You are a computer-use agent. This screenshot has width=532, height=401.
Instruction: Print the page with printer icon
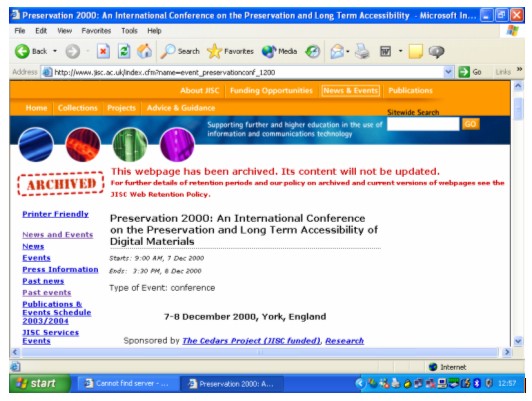(x=362, y=52)
